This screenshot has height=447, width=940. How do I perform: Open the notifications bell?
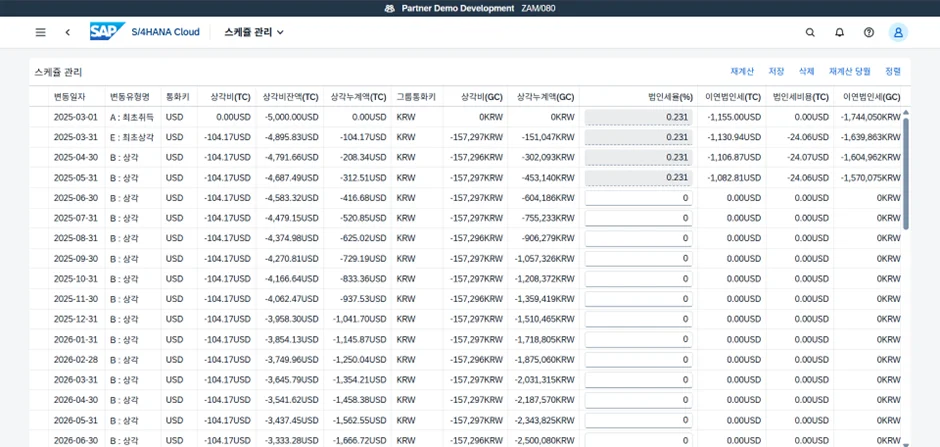click(x=839, y=32)
